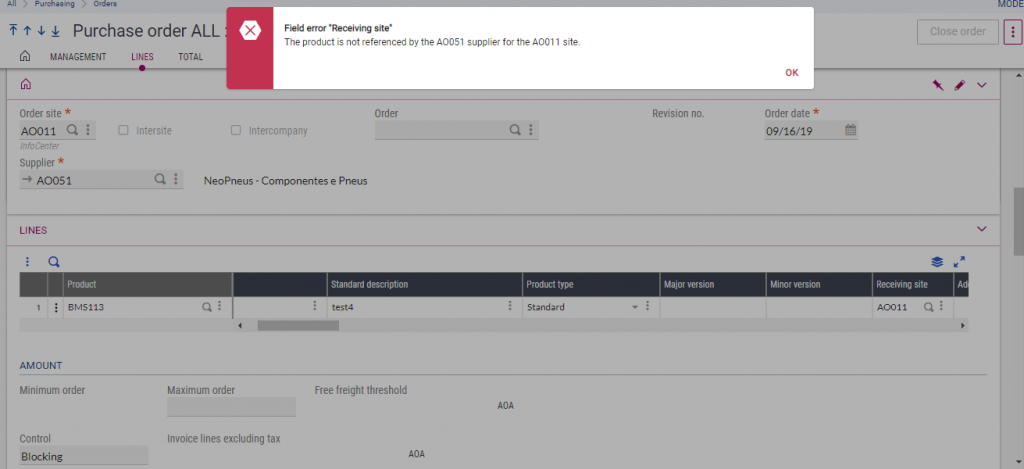Go to next record down arrow

[x=41, y=31]
